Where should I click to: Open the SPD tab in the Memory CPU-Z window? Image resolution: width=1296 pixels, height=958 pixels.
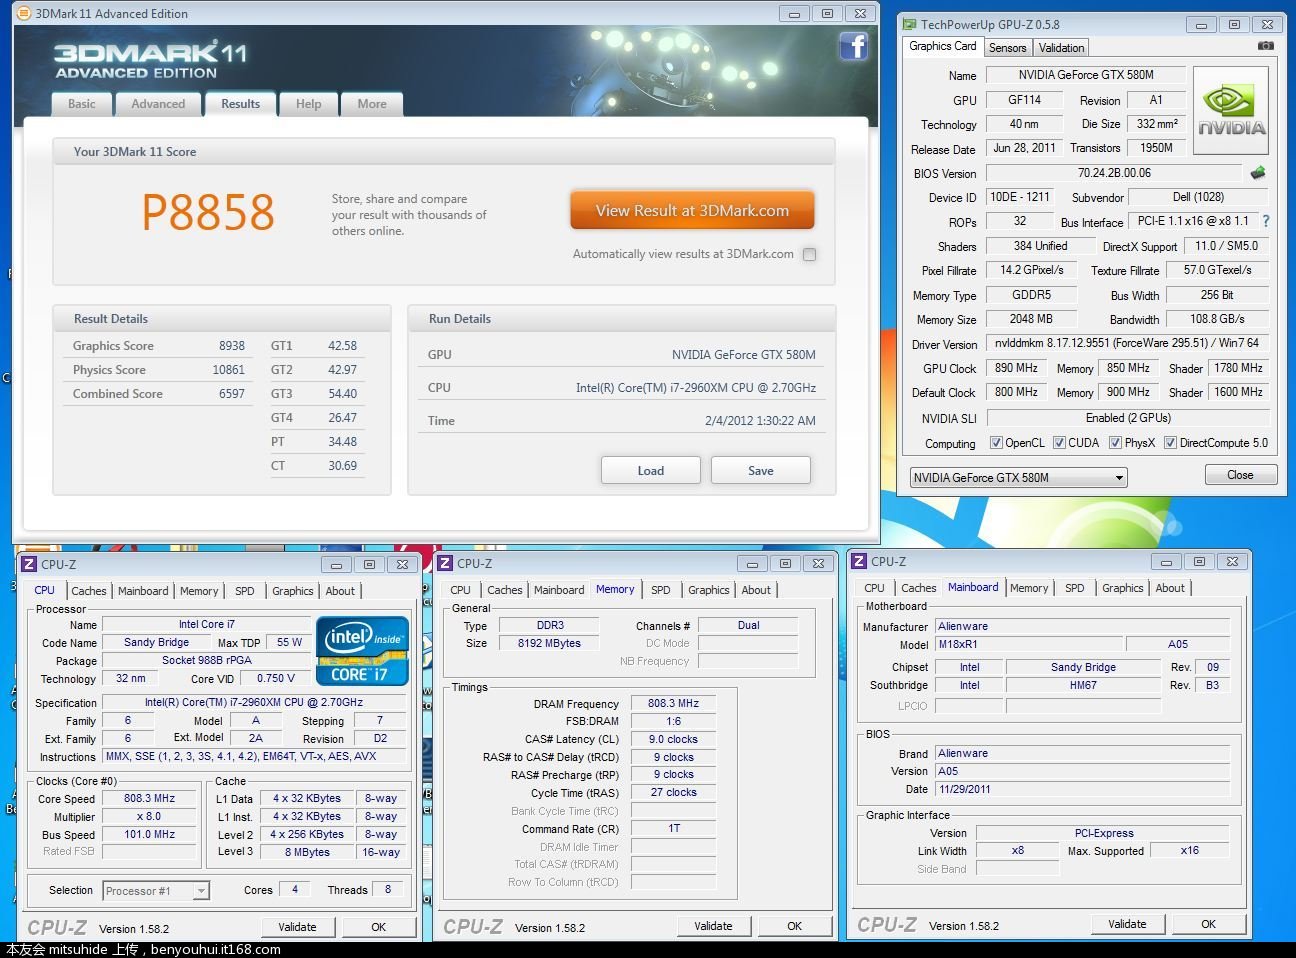click(661, 590)
